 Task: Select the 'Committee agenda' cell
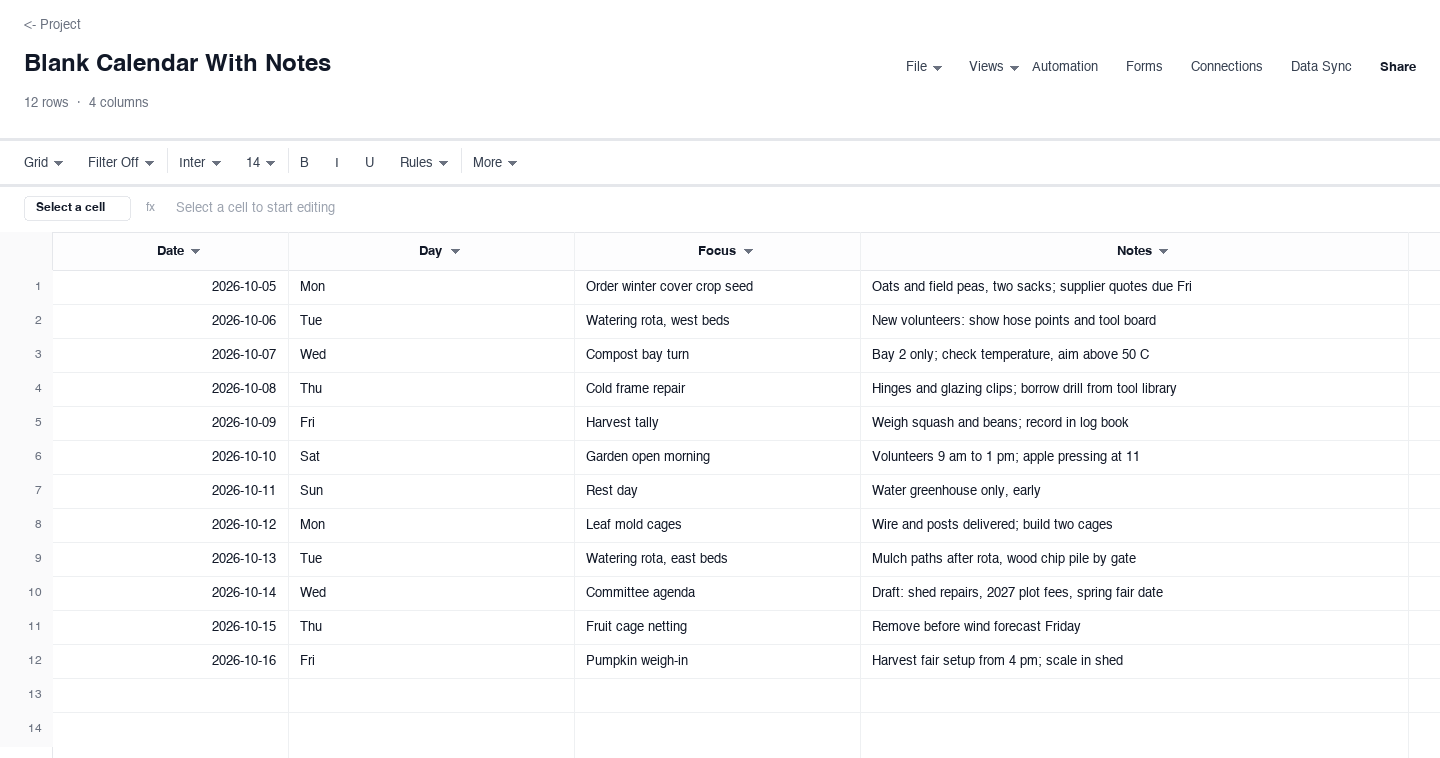pos(717,593)
